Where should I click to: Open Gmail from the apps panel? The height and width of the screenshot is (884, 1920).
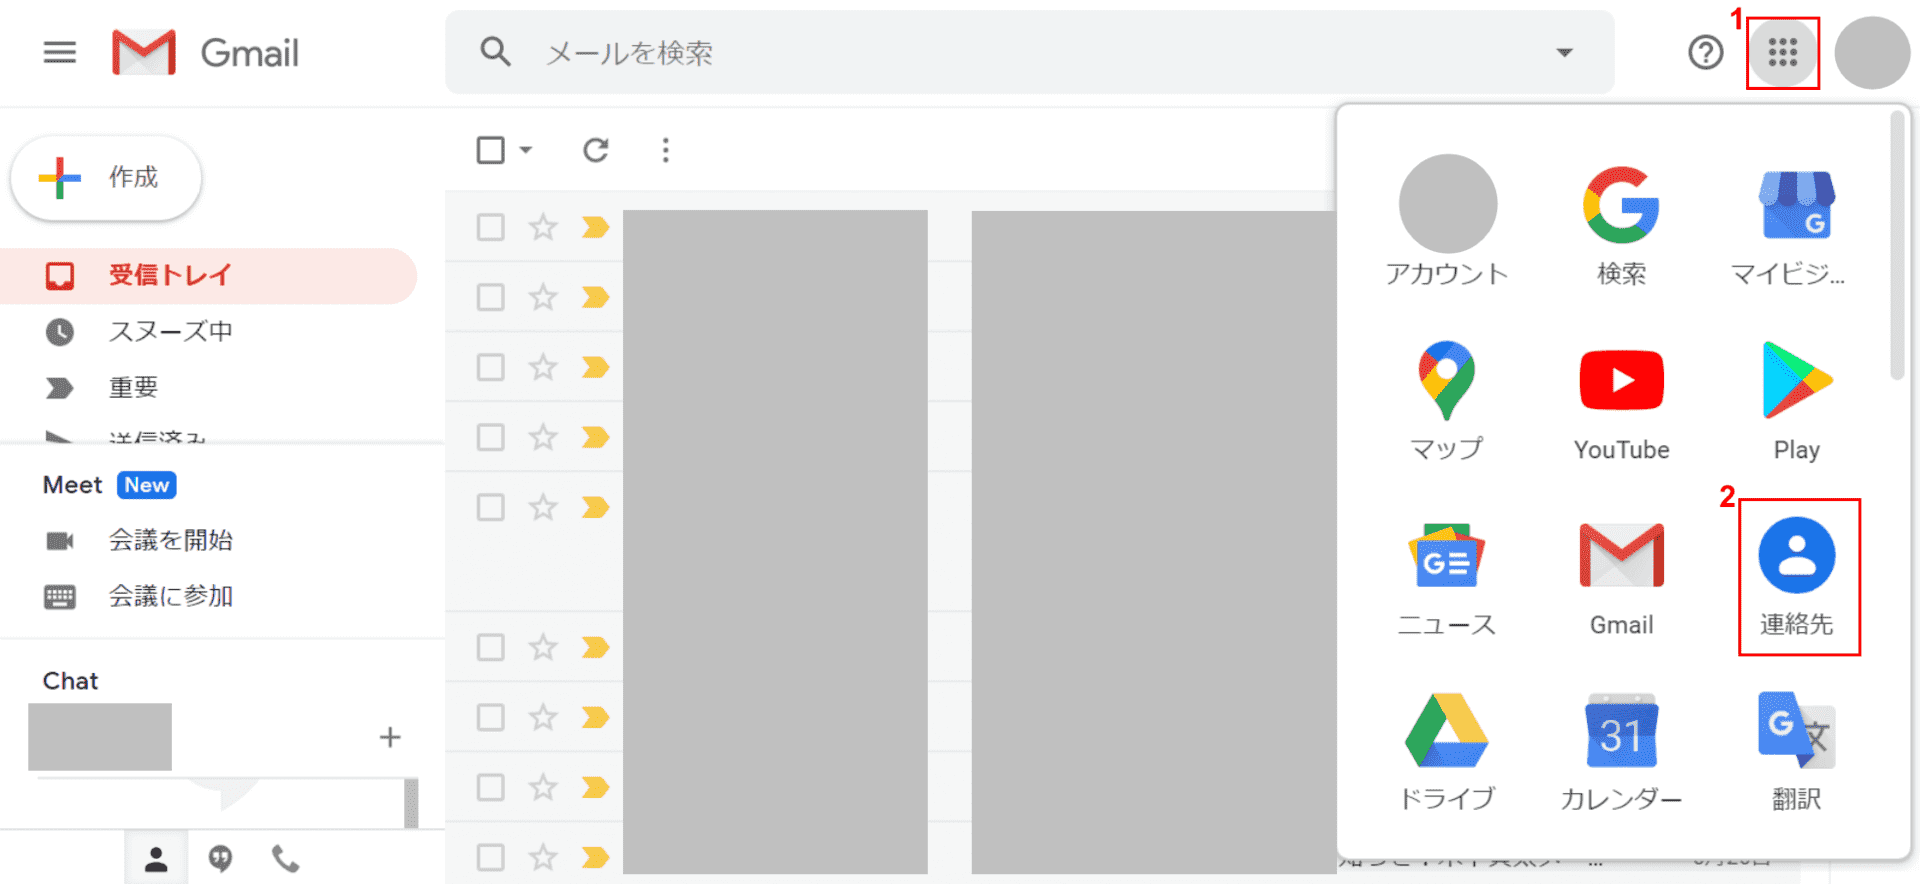click(1621, 579)
